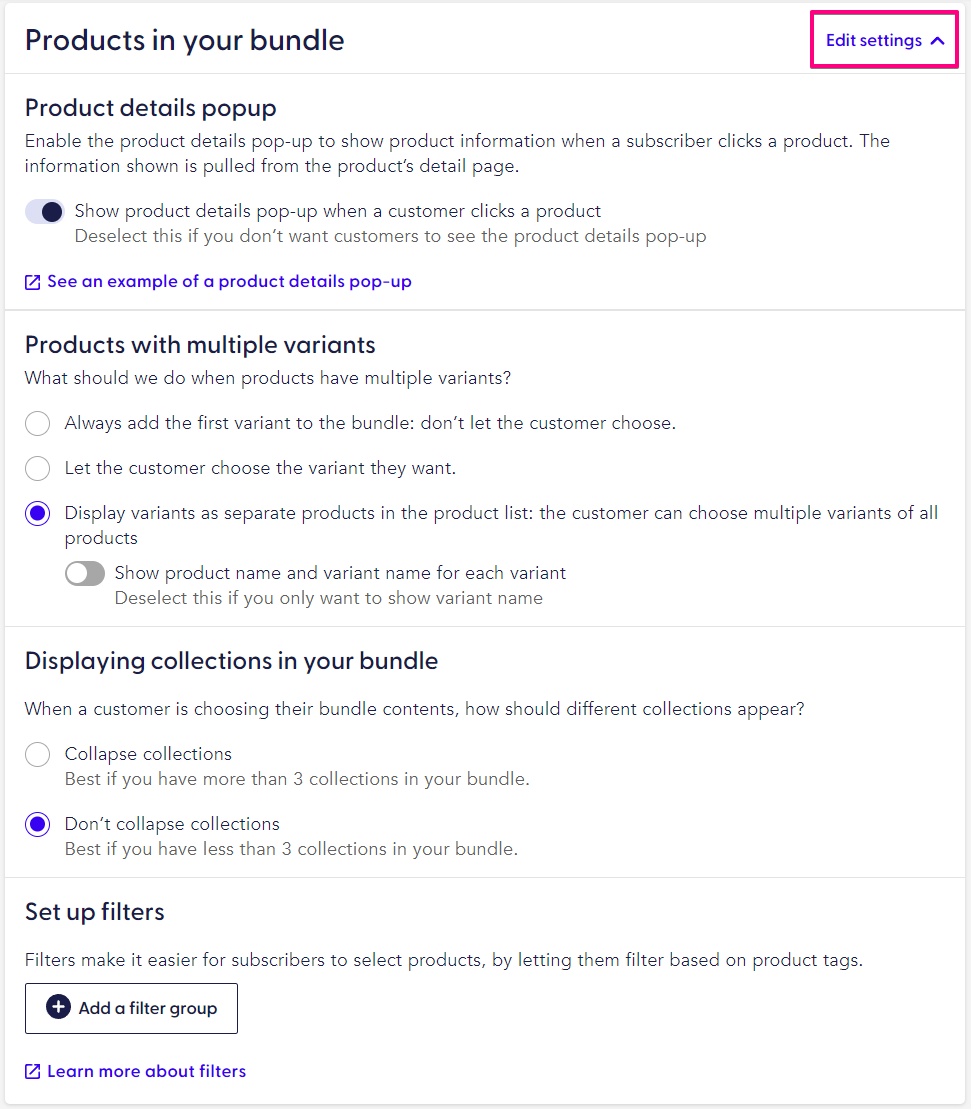Screen dimensions: 971x1109
Task: Click the Set up filters heading
Action: coord(94,911)
